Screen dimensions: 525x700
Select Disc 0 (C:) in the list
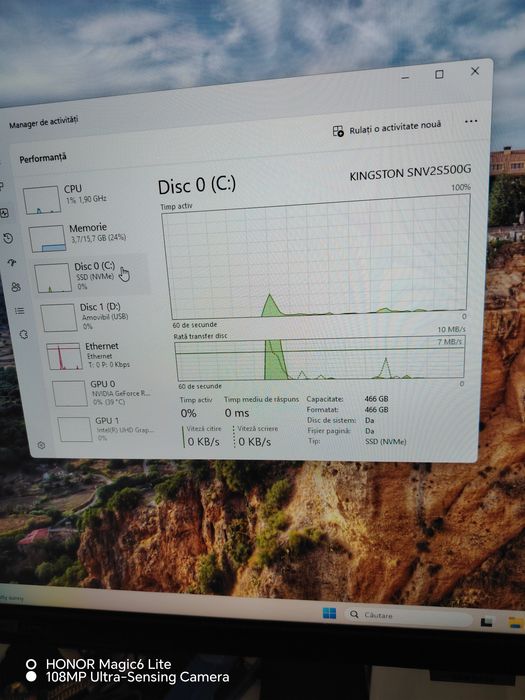point(92,276)
